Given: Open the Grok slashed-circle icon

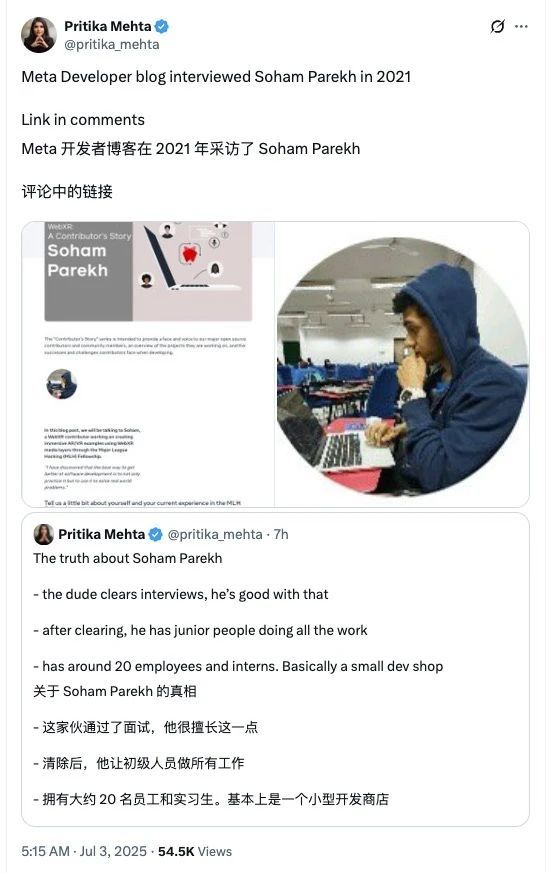Looking at the screenshot, I should click(497, 26).
